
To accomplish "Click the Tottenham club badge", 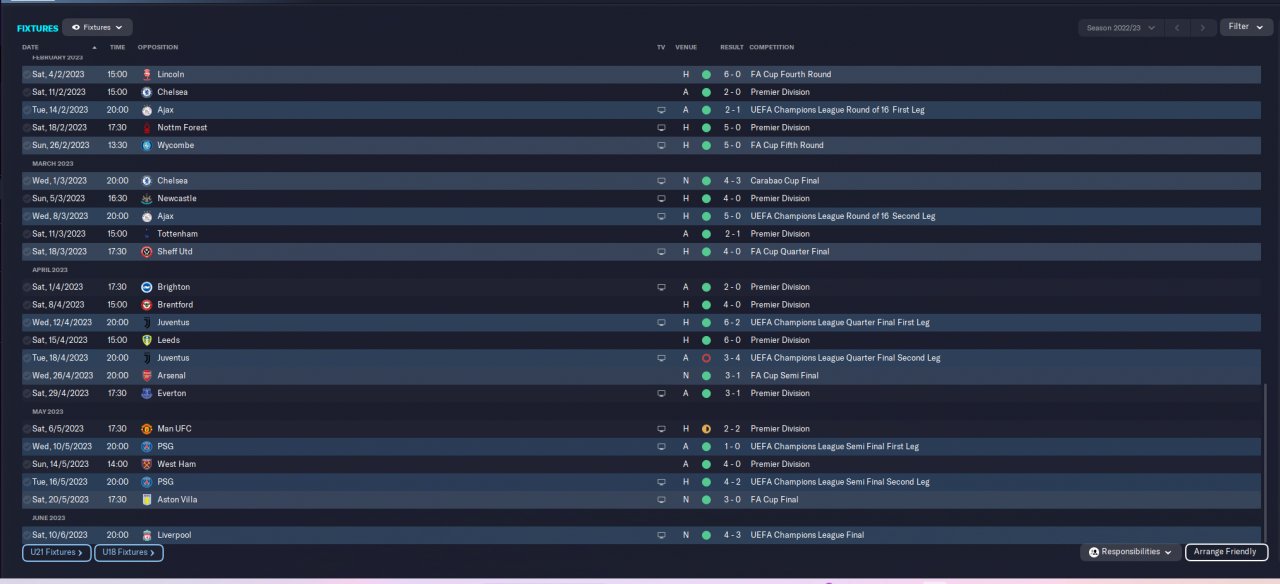I will coord(146,234).
